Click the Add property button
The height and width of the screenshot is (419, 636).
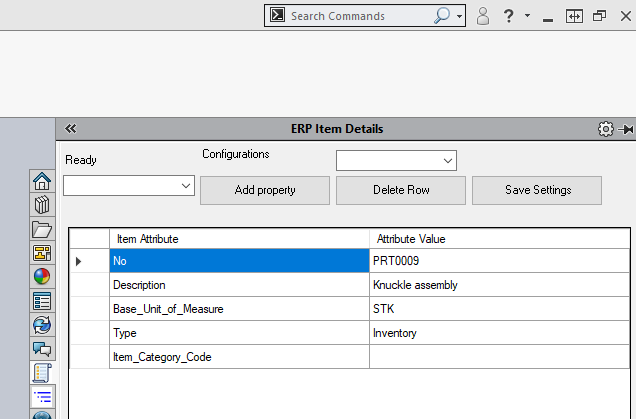pos(264,190)
